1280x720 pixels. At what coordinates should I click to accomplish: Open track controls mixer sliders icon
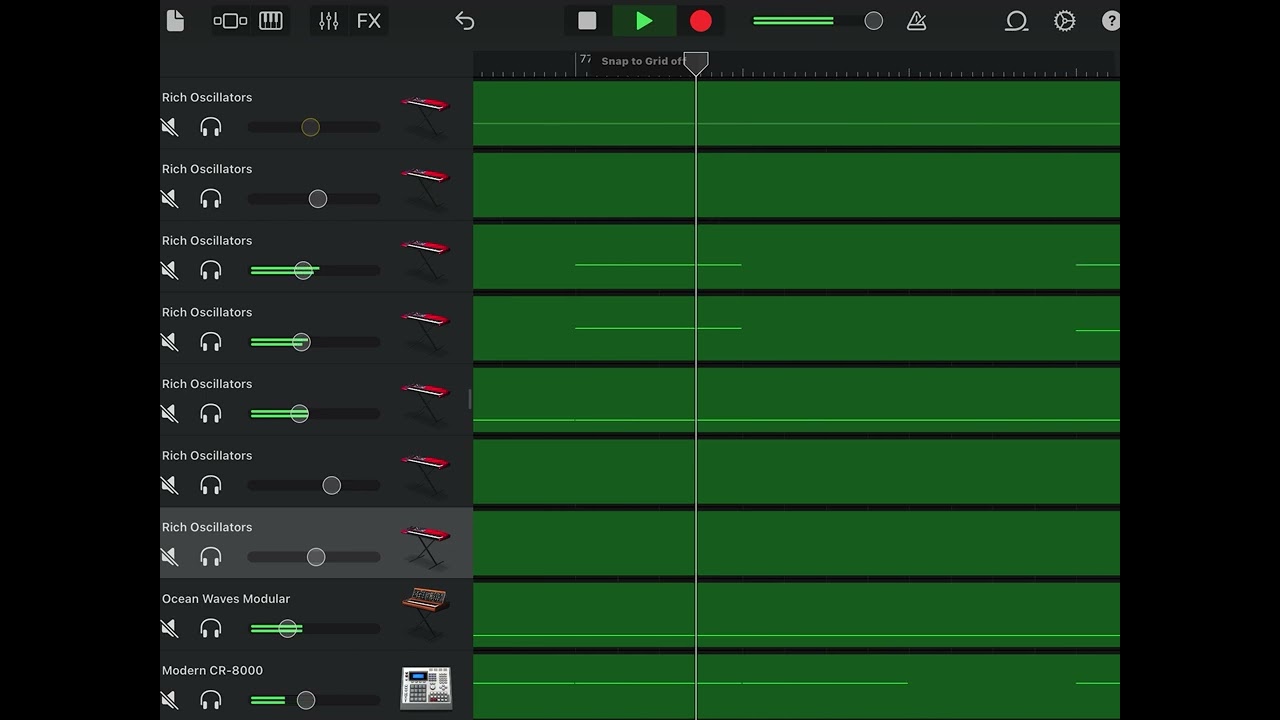(x=328, y=21)
